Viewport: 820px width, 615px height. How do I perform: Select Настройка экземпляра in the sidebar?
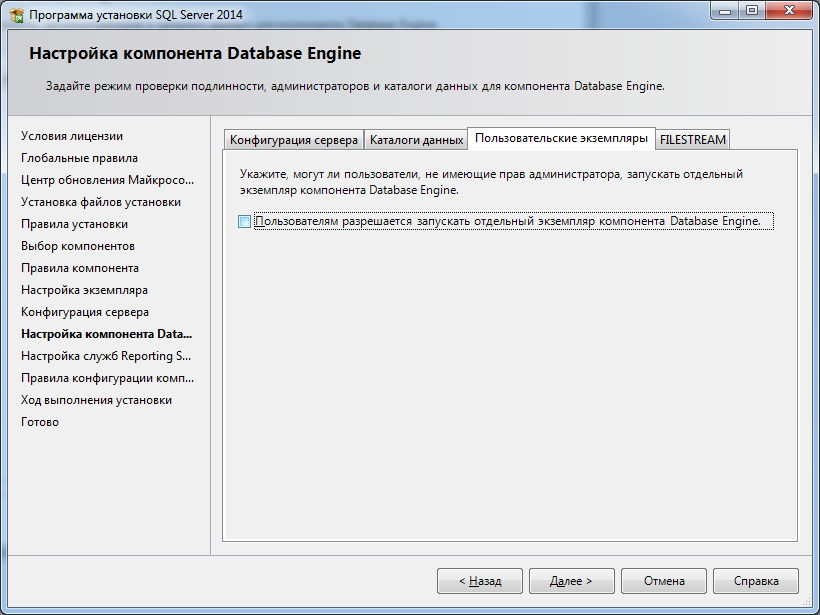(x=84, y=290)
